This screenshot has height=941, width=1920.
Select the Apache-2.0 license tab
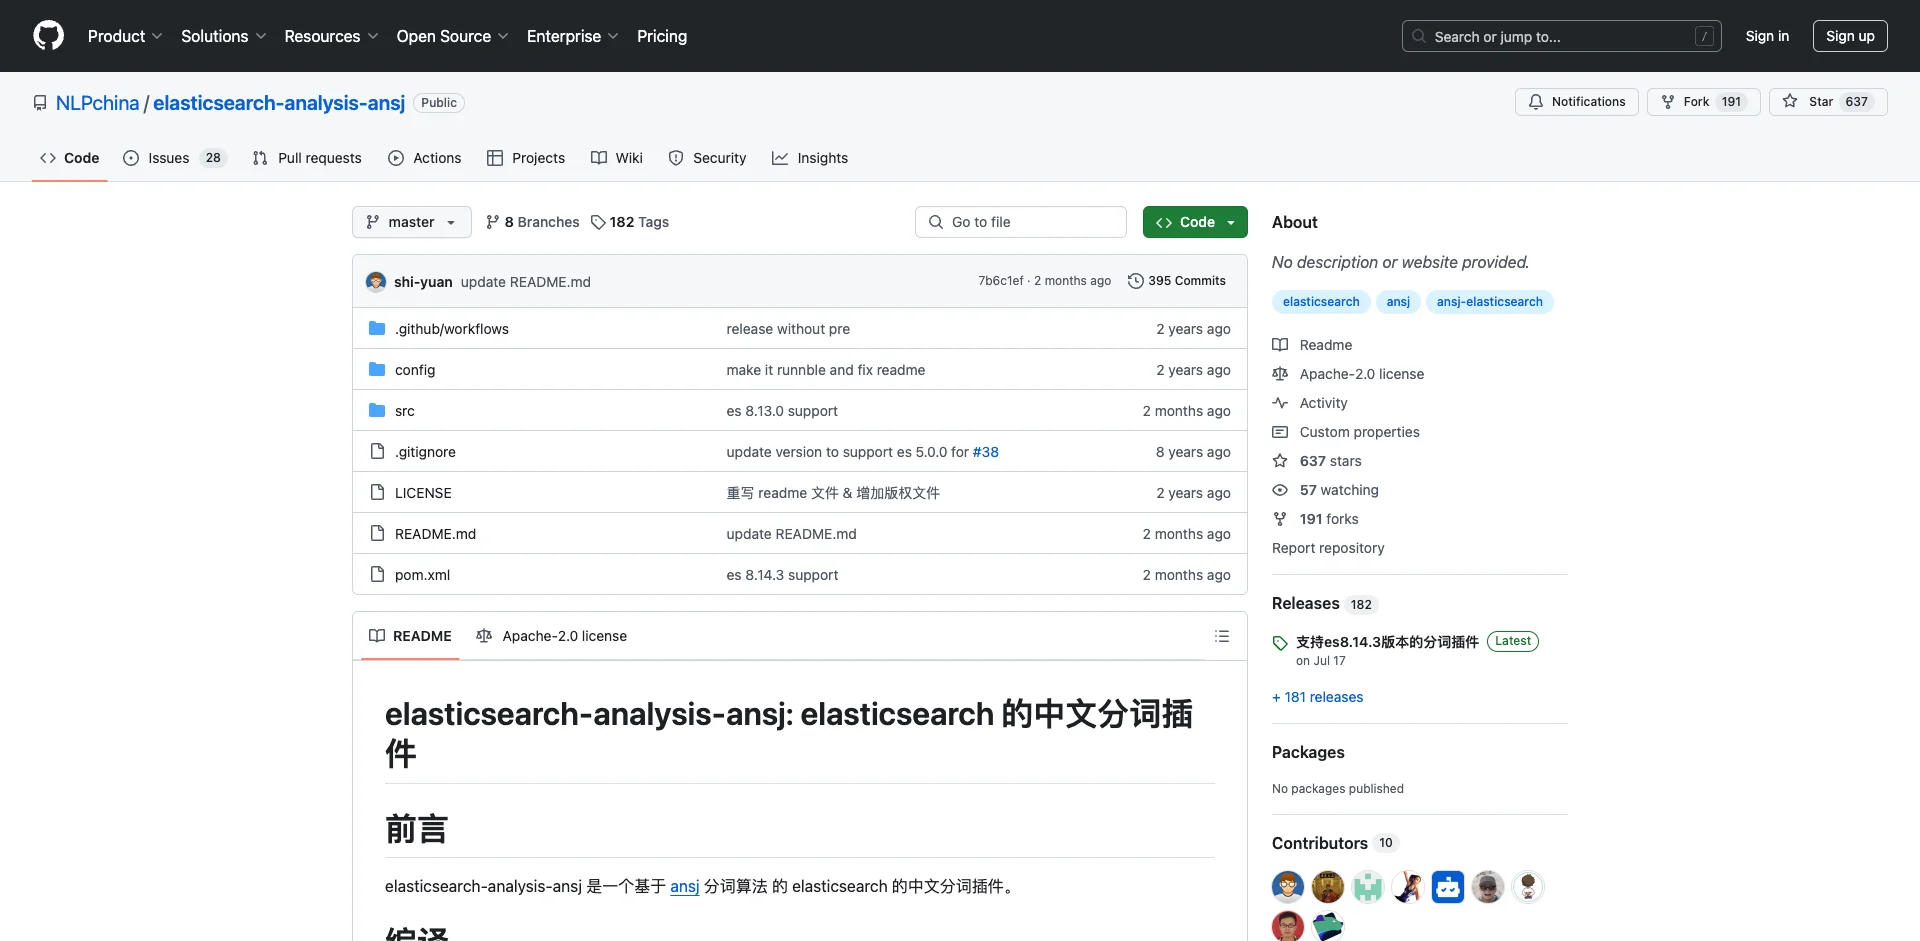click(552, 636)
